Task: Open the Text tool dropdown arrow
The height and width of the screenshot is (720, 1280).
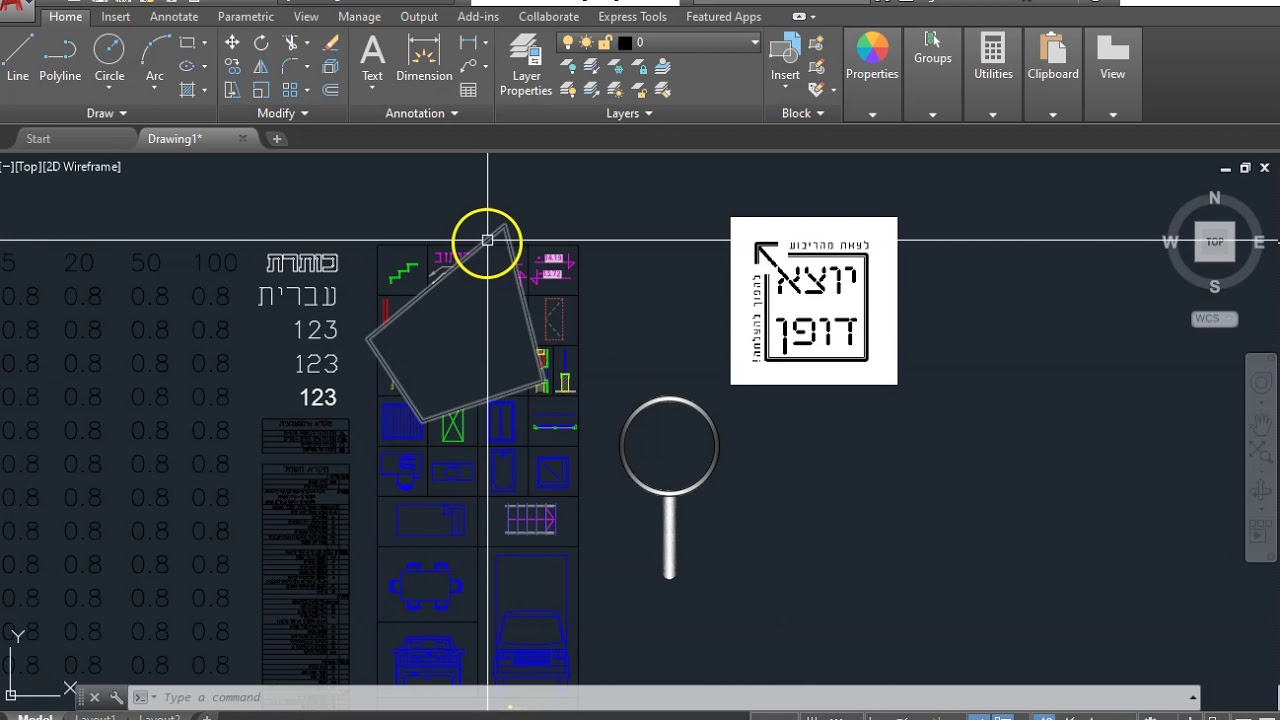Action: coord(372,89)
